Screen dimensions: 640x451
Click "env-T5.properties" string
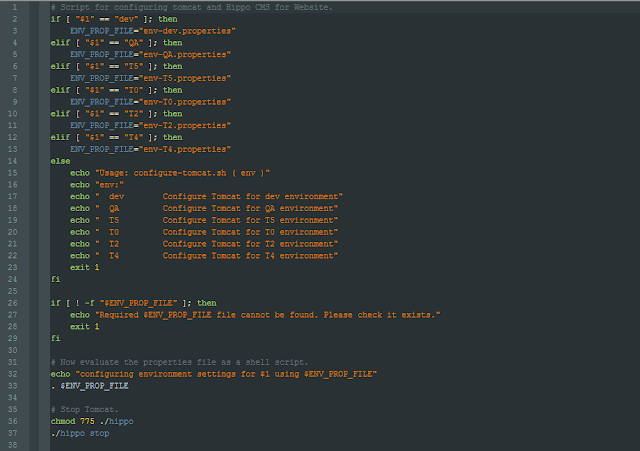[x=185, y=78]
